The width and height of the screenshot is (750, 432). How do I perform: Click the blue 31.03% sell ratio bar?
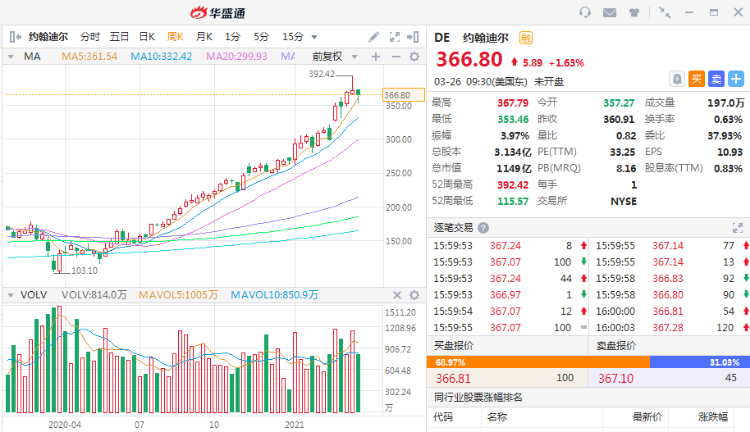[700, 362]
